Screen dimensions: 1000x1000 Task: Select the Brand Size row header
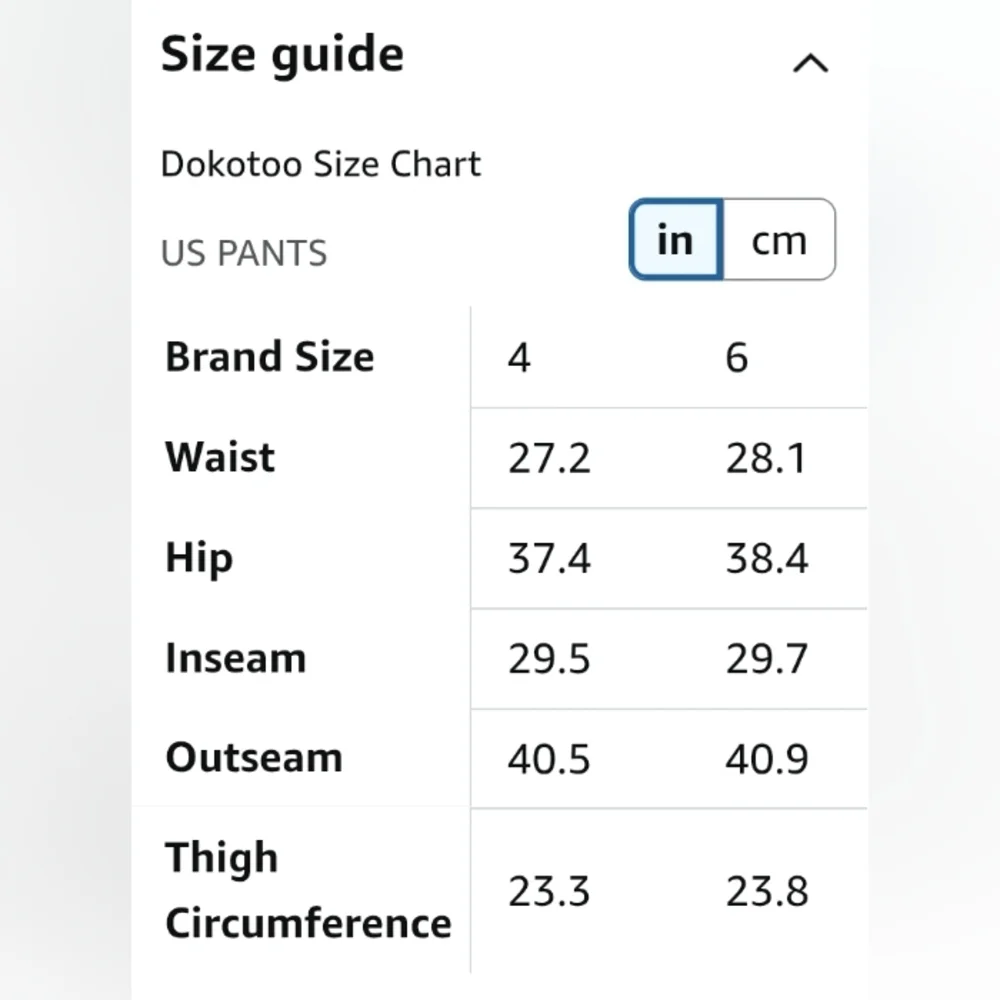pos(269,357)
